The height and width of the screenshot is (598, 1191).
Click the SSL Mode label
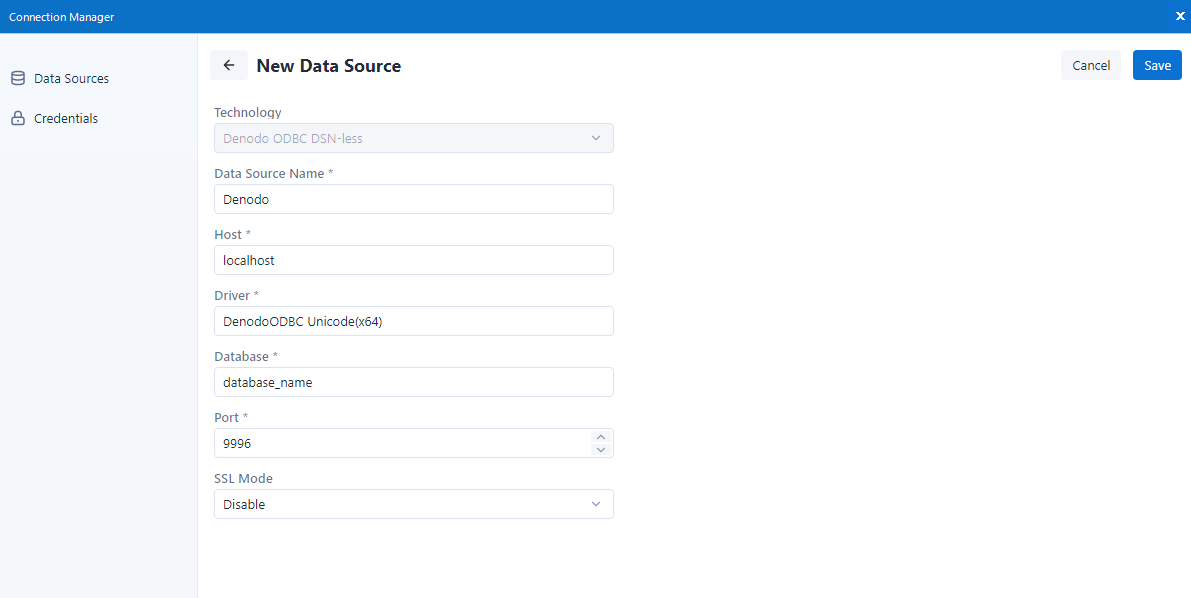click(x=243, y=479)
